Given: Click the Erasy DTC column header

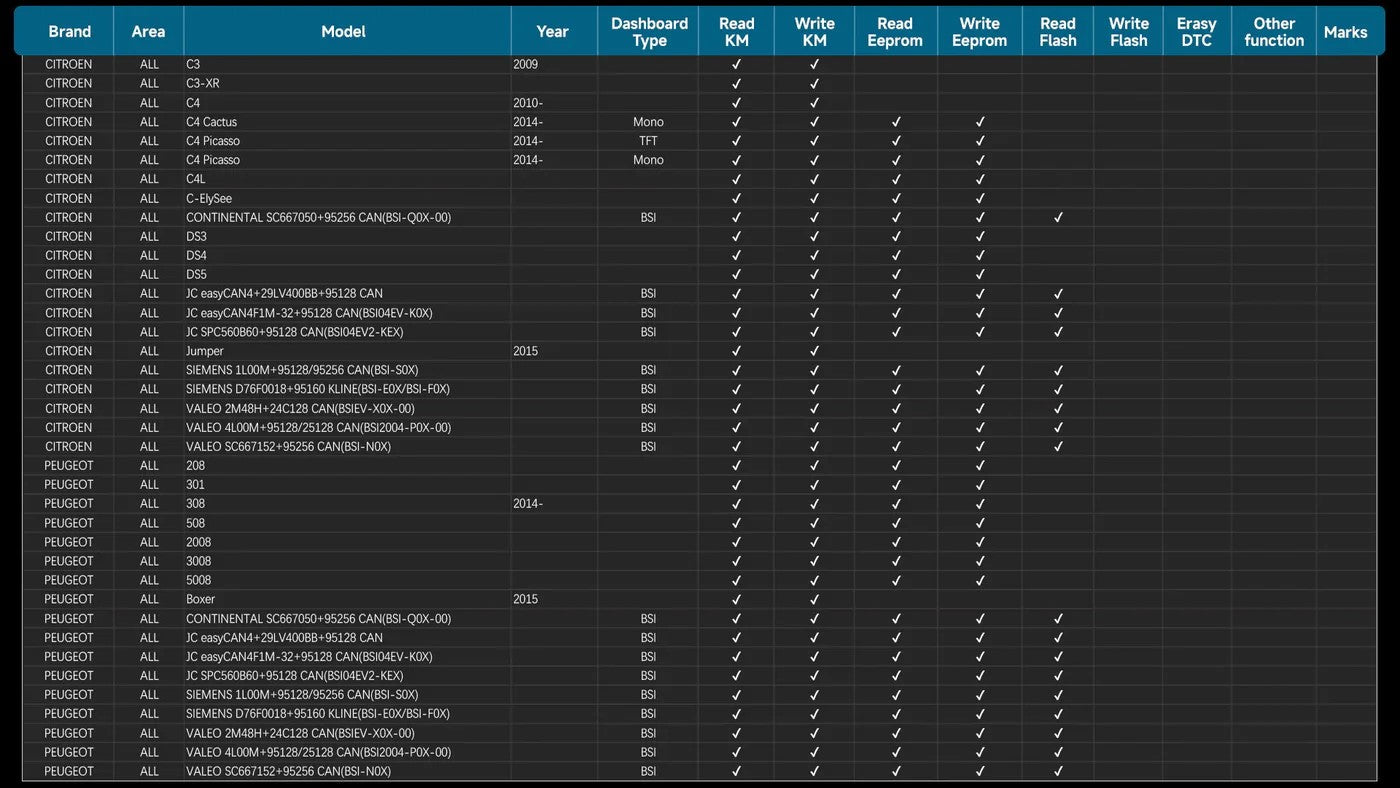Looking at the screenshot, I should [x=1197, y=32].
